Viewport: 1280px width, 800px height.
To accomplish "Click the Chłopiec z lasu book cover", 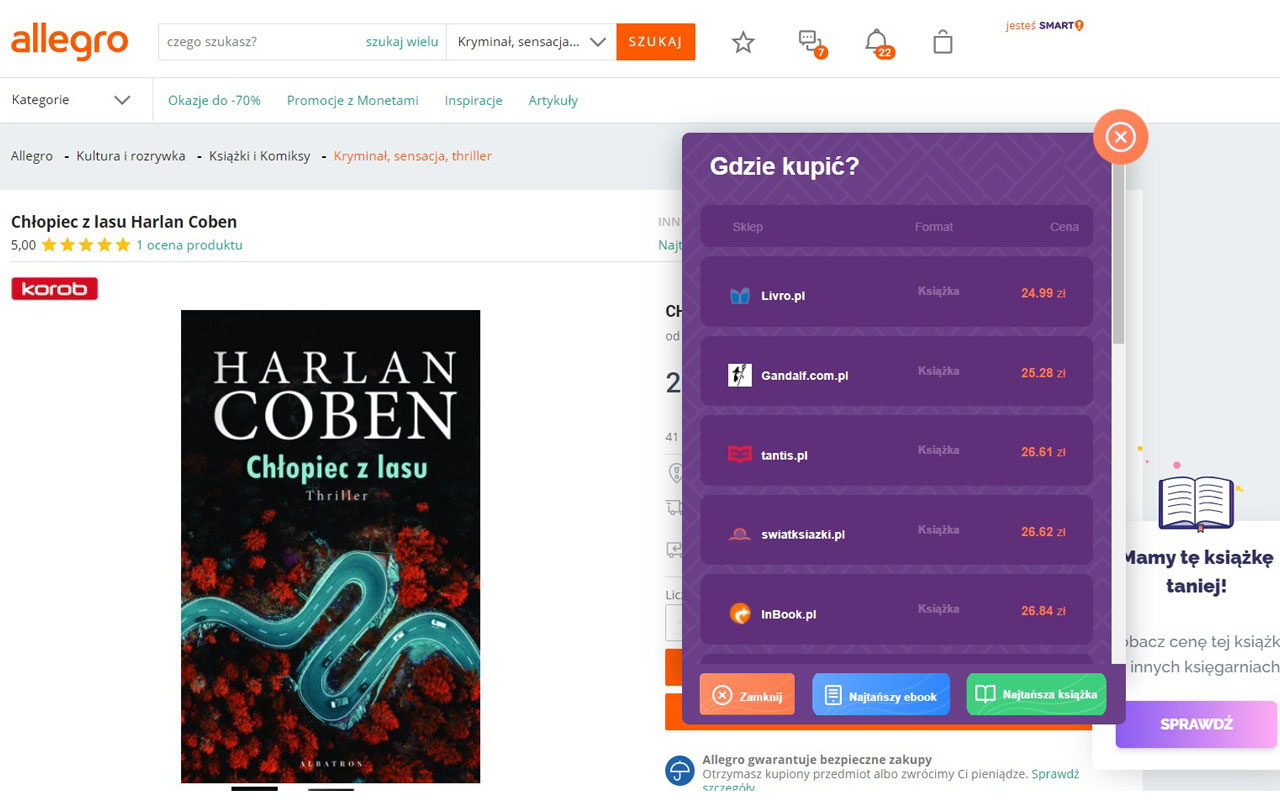I will [x=330, y=546].
